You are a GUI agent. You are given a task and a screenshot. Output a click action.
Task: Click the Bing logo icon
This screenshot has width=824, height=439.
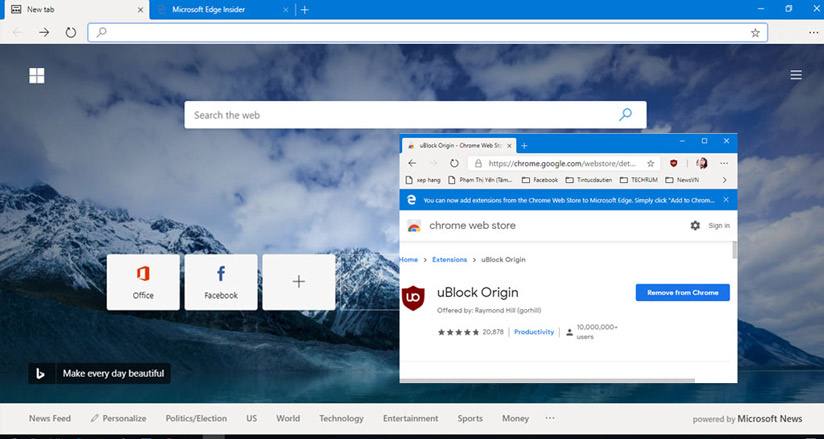(x=40, y=373)
